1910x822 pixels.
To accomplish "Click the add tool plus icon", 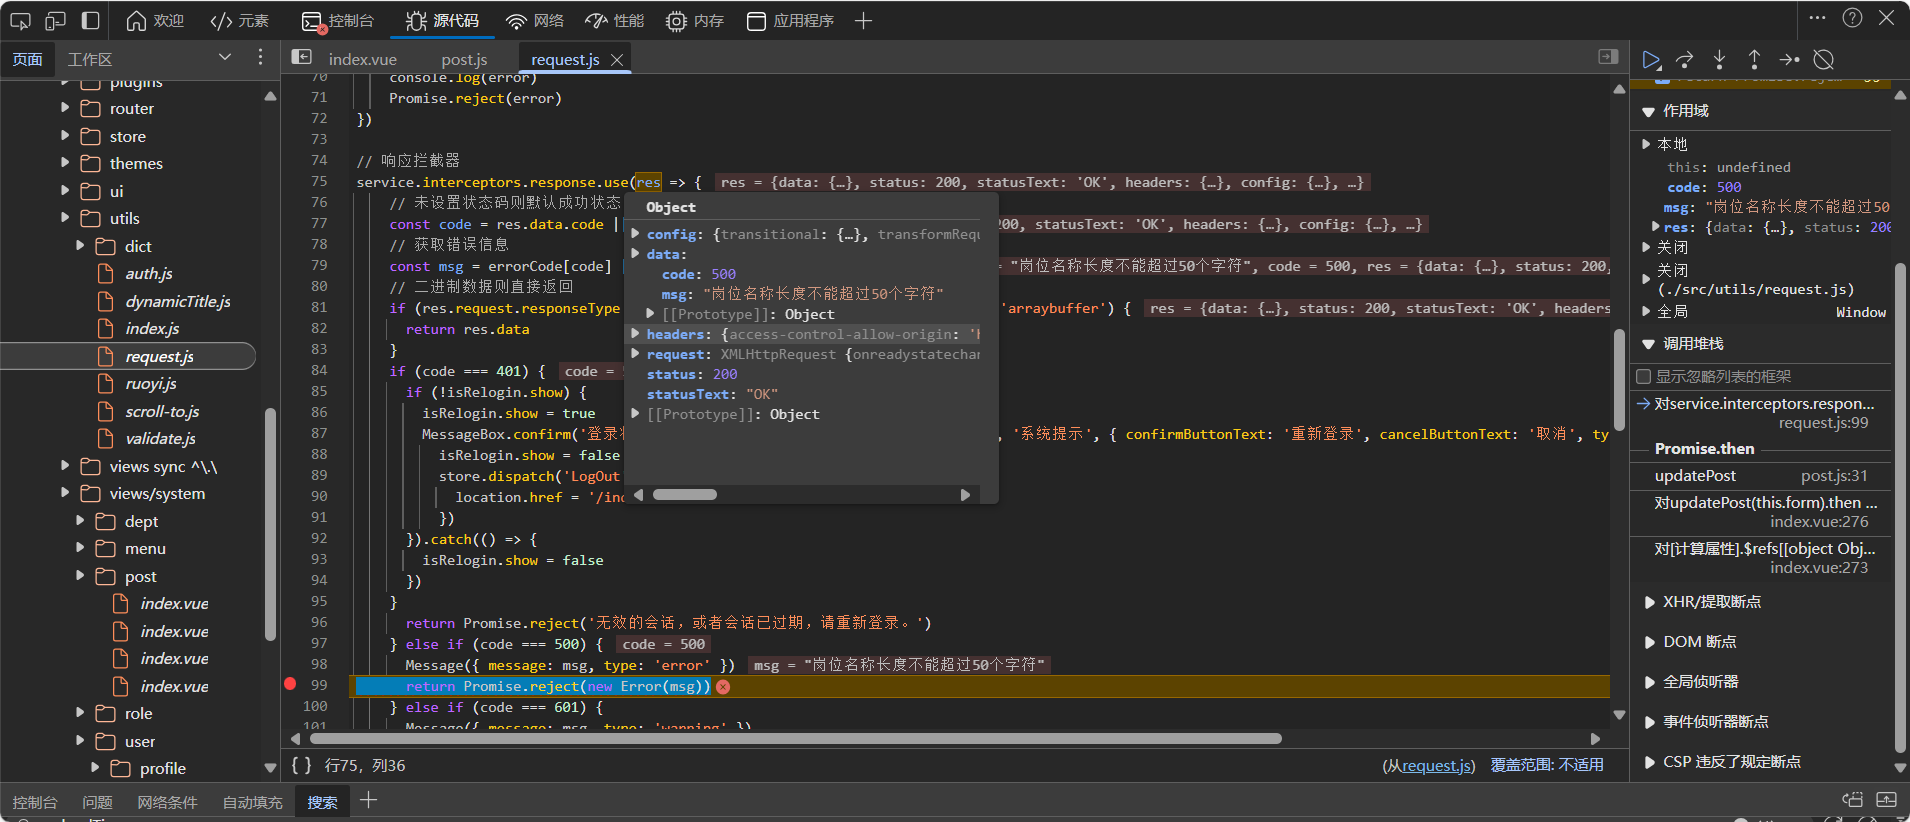I will (864, 20).
